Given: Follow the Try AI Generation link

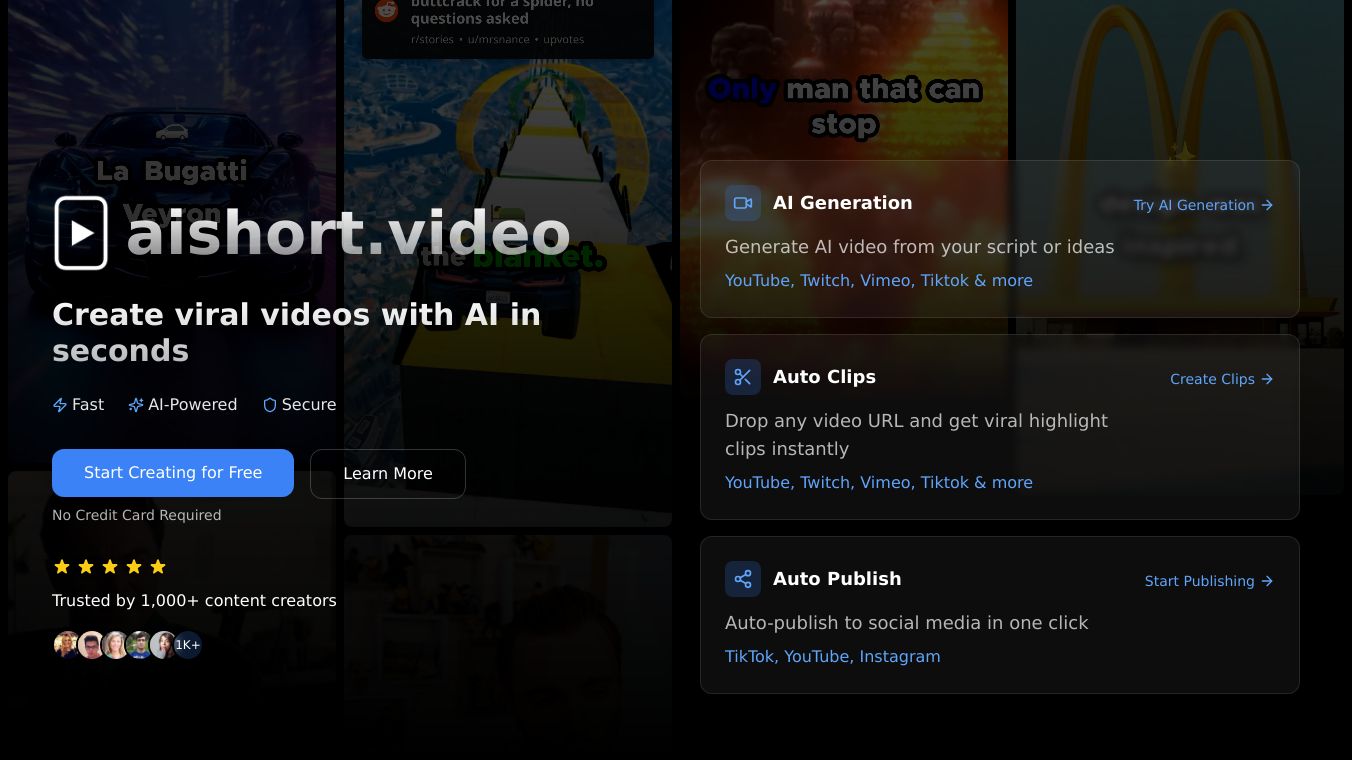Looking at the screenshot, I should pos(1203,205).
